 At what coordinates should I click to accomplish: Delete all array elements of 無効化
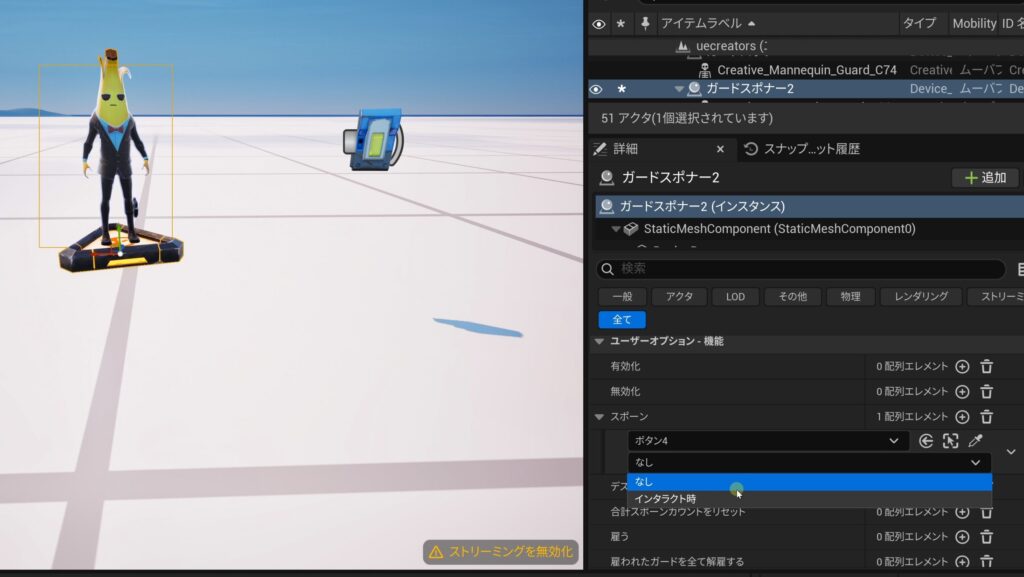[986, 392]
